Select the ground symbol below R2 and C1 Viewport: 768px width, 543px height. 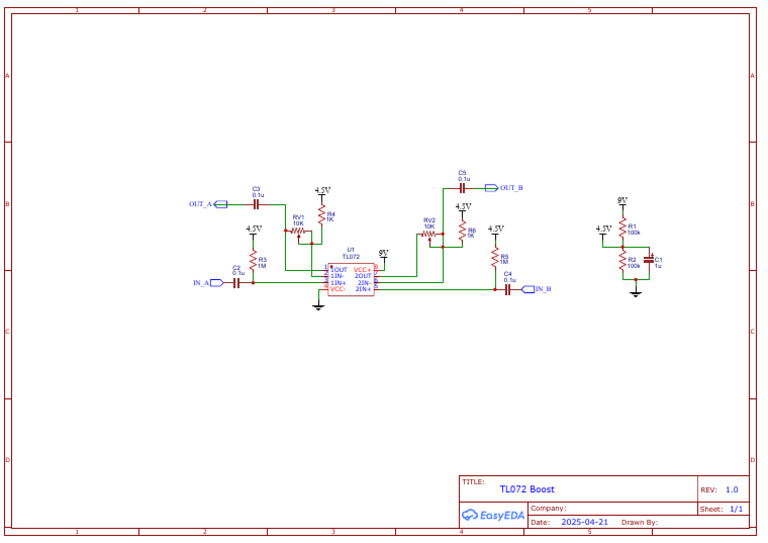click(x=636, y=293)
